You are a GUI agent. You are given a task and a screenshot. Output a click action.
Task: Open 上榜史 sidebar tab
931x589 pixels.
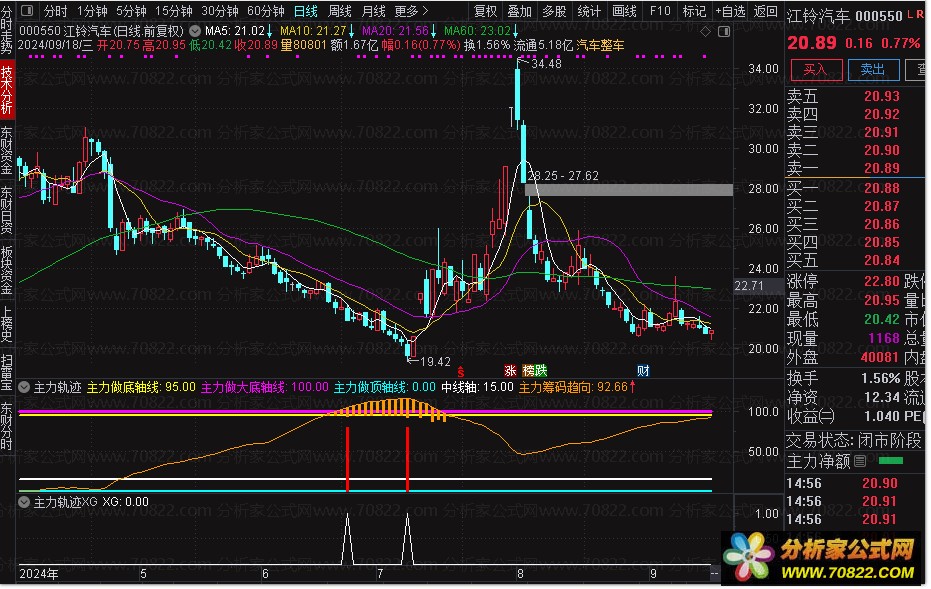click(7, 324)
